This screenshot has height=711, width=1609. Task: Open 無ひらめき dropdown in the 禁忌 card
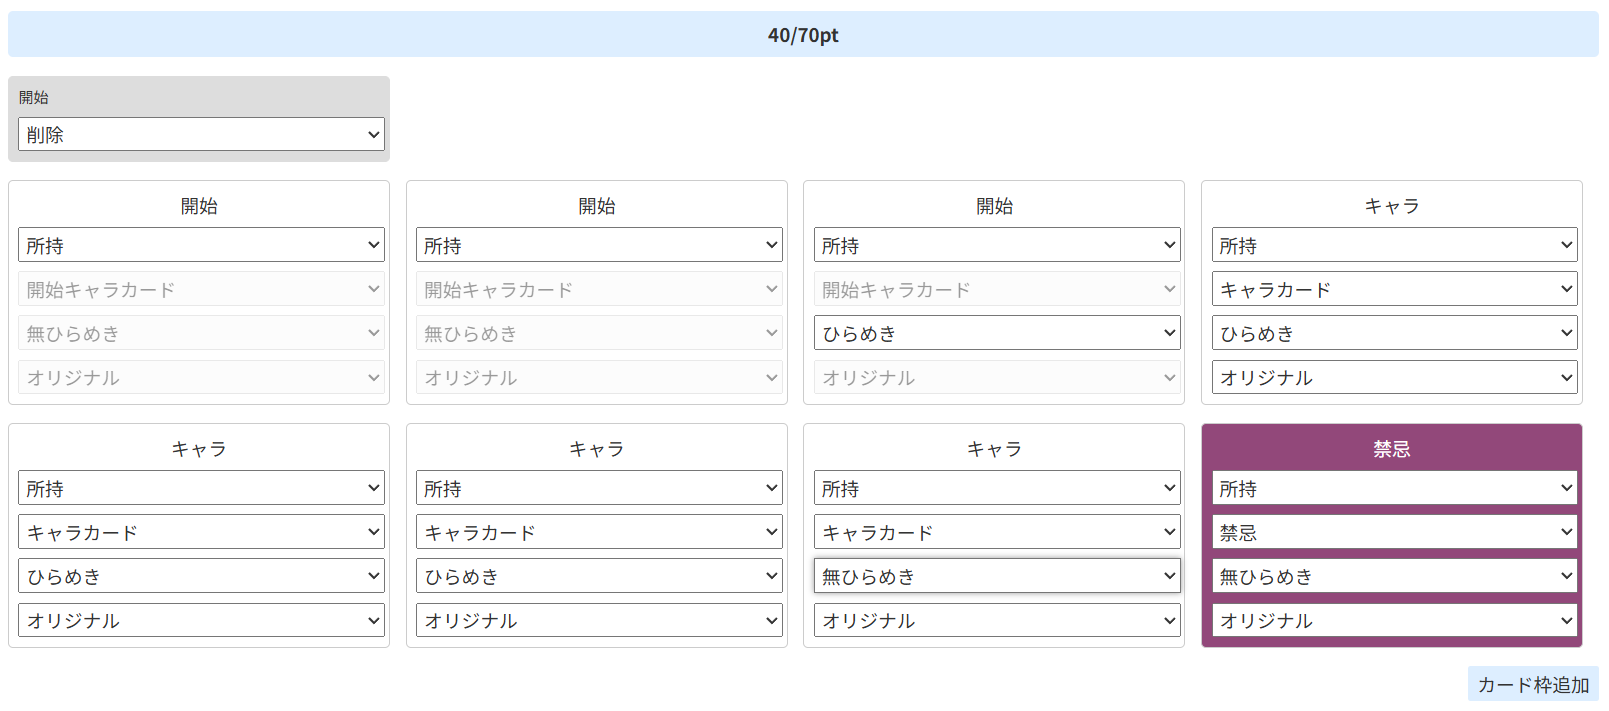click(1394, 577)
